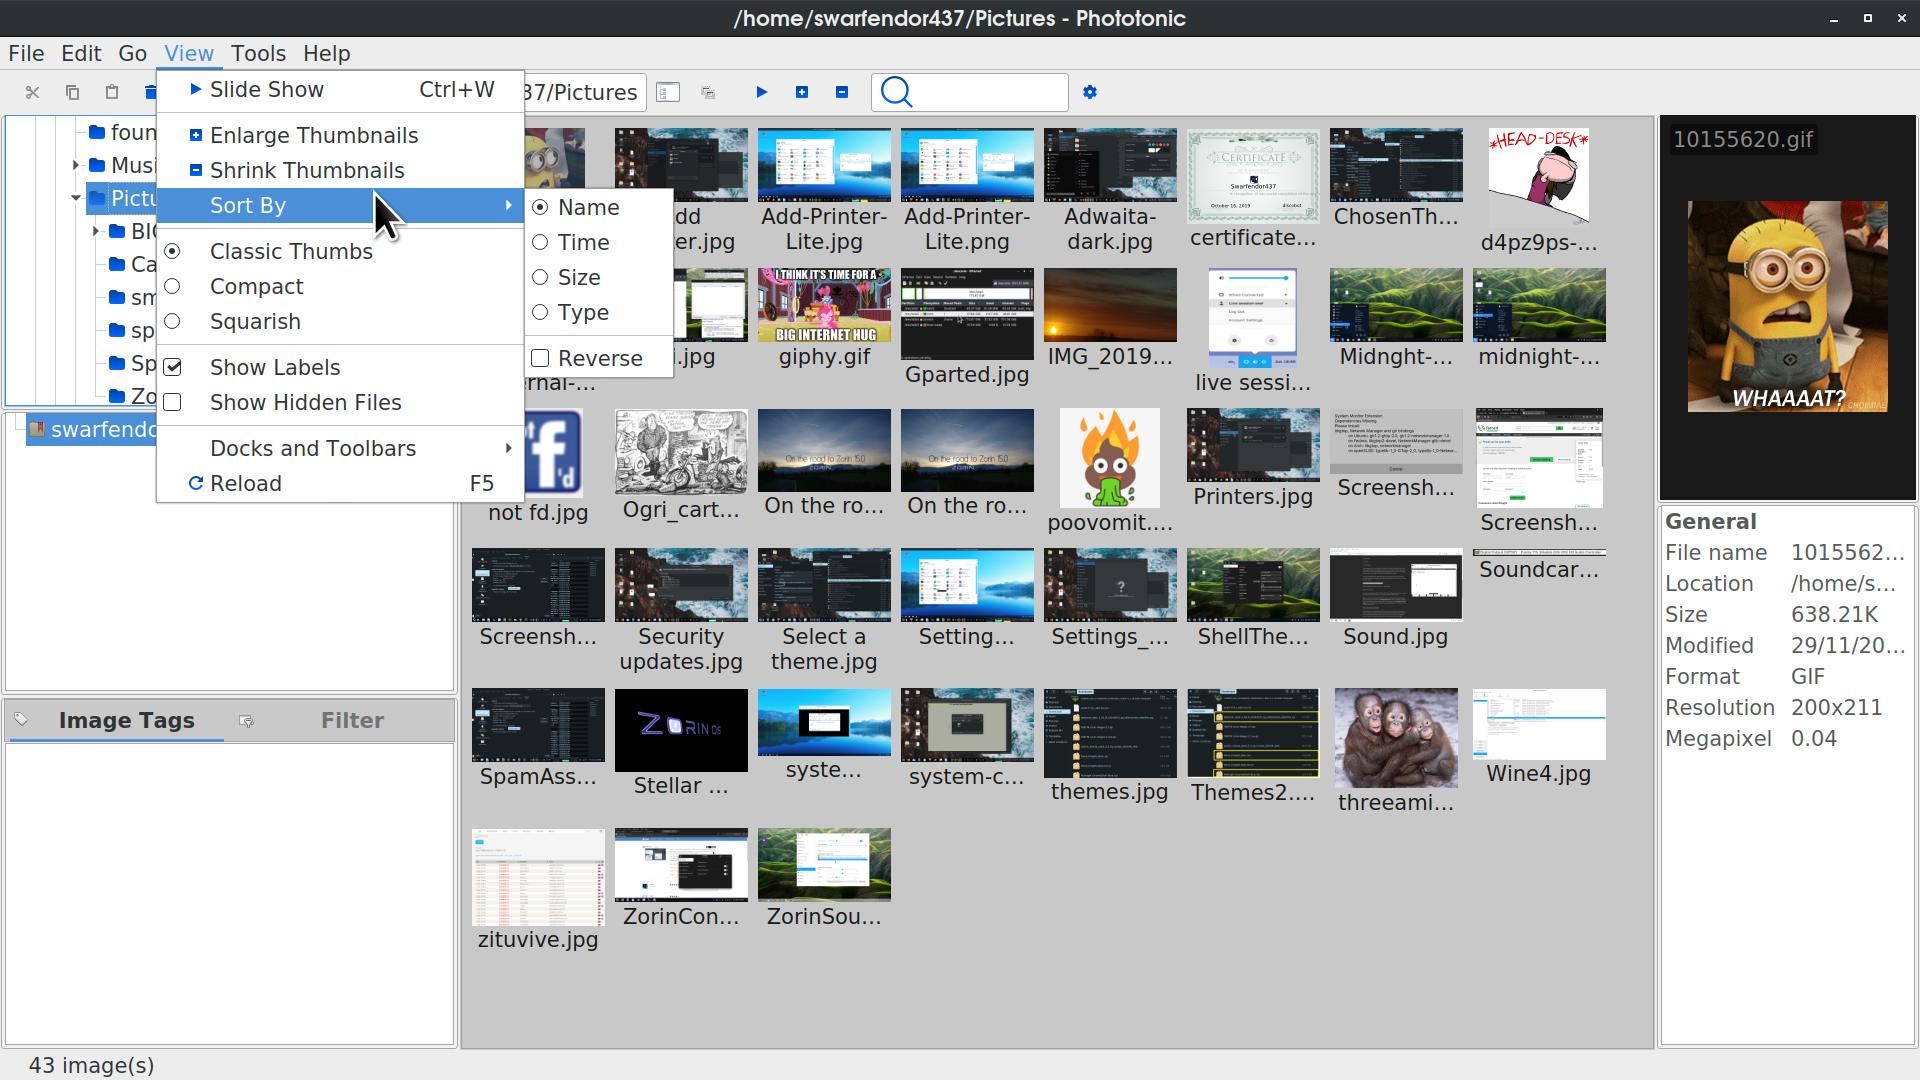Toggle the Show Hidden Files checkbox
The width and height of the screenshot is (1920, 1080).
tap(305, 403)
